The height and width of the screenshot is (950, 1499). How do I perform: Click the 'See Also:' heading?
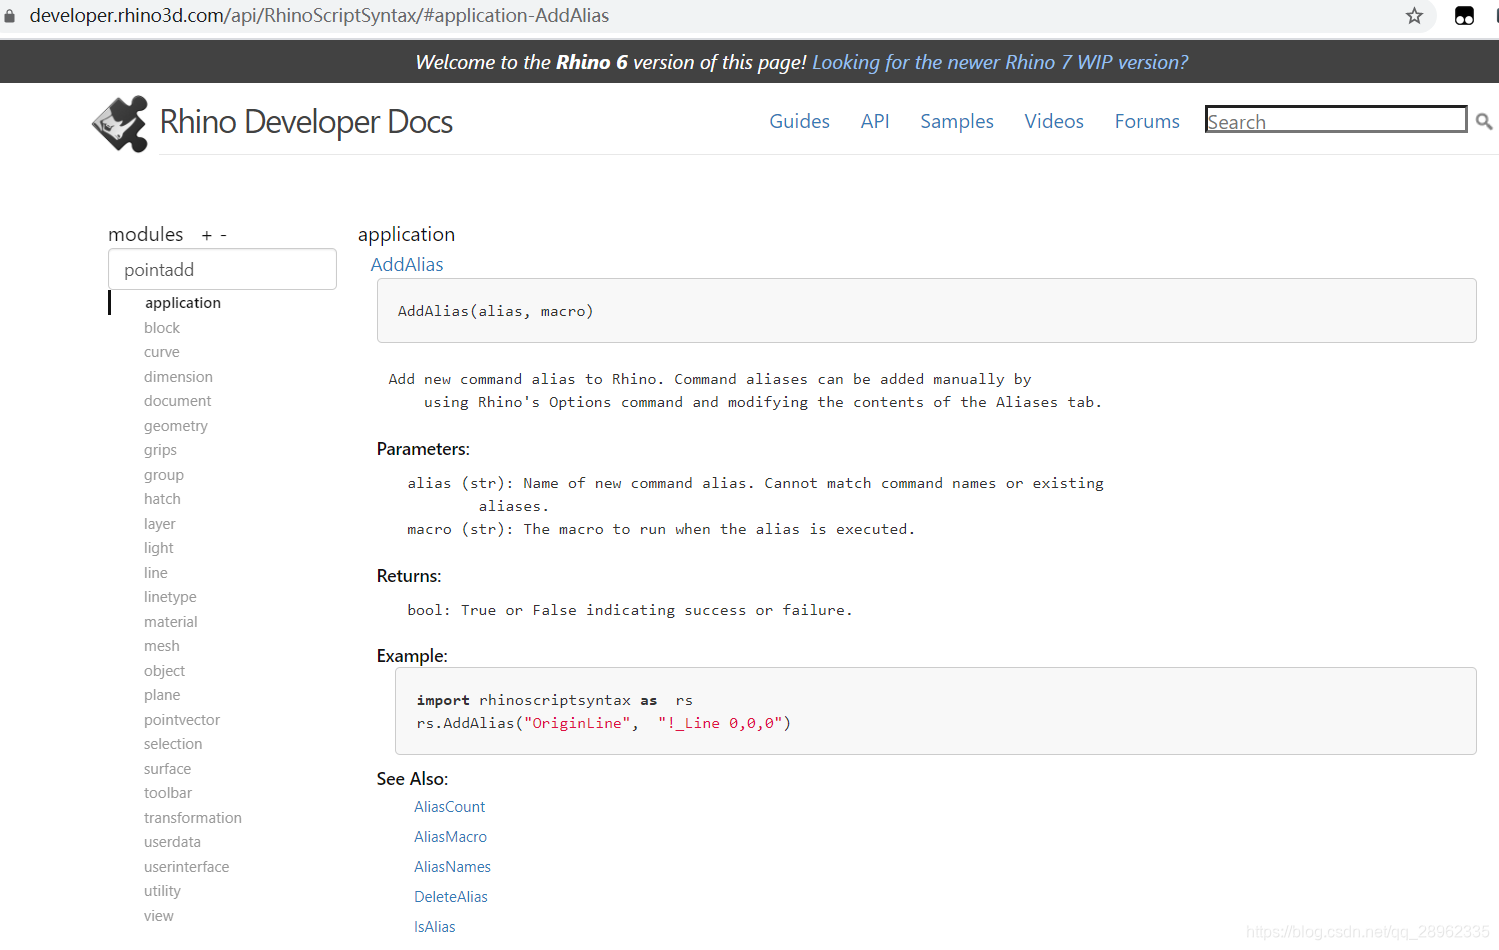click(412, 779)
